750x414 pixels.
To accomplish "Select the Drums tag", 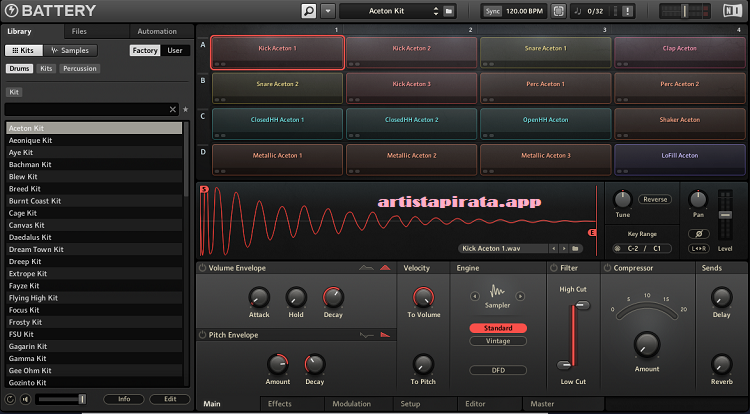I will click(x=19, y=68).
